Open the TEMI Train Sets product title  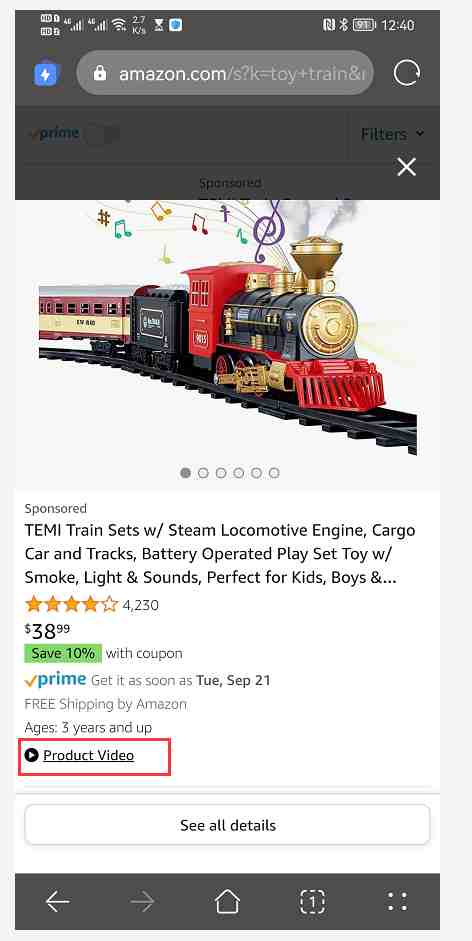pyautogui.click(x=220, y=554)
